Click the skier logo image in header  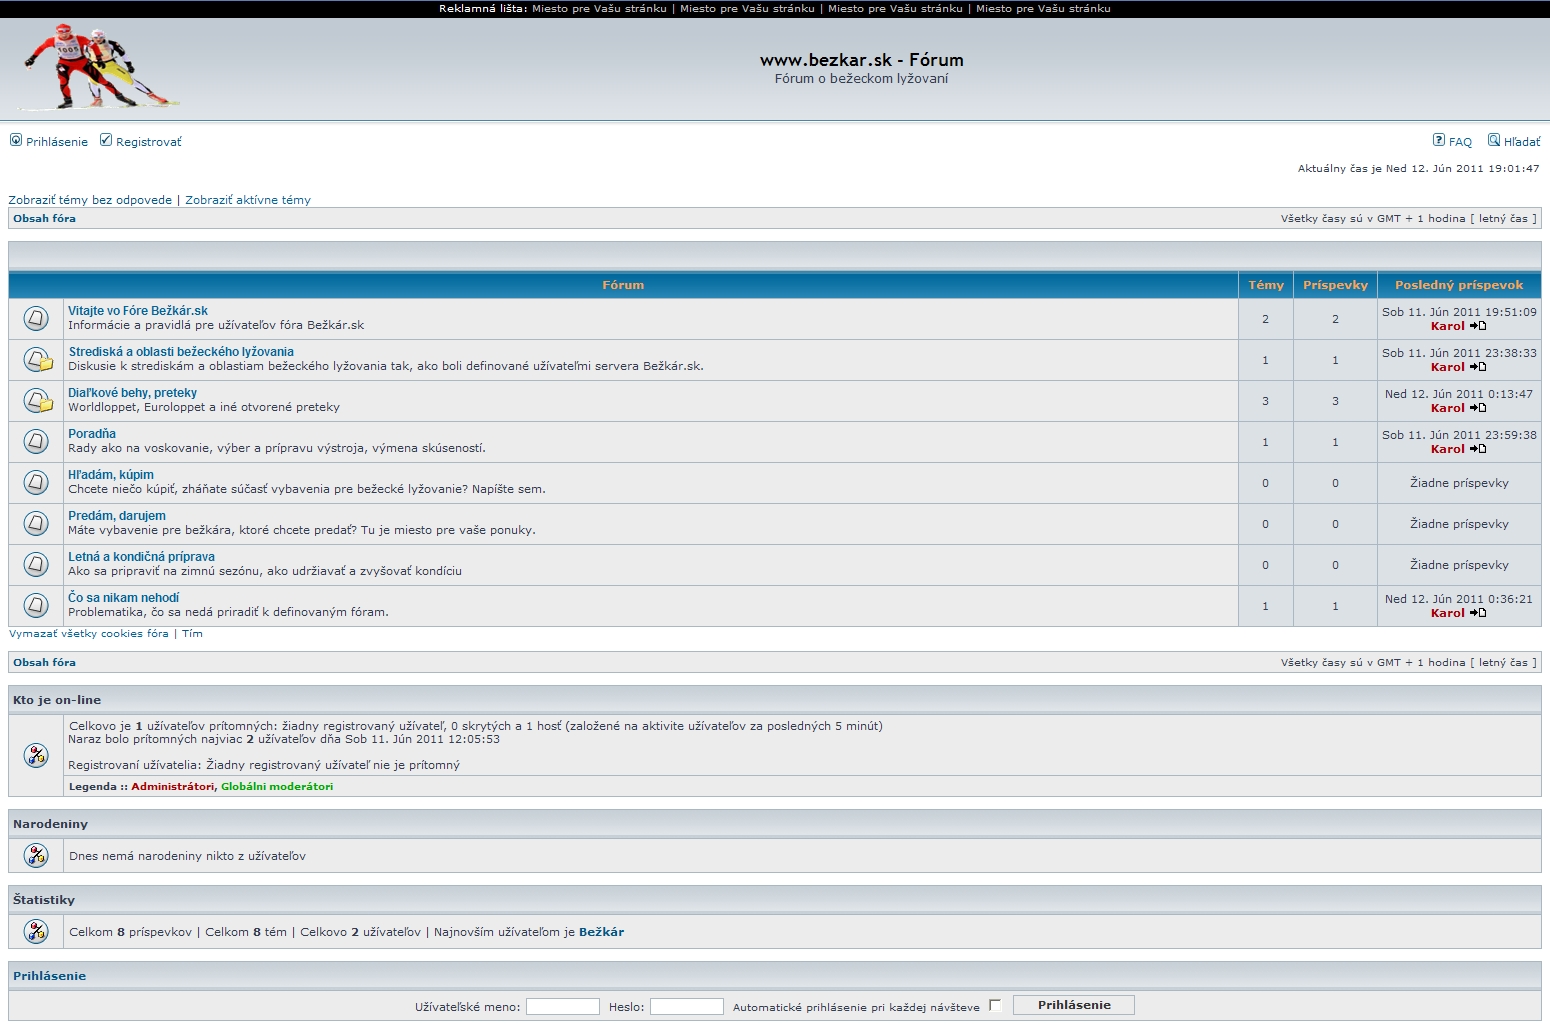click(98, 67)
